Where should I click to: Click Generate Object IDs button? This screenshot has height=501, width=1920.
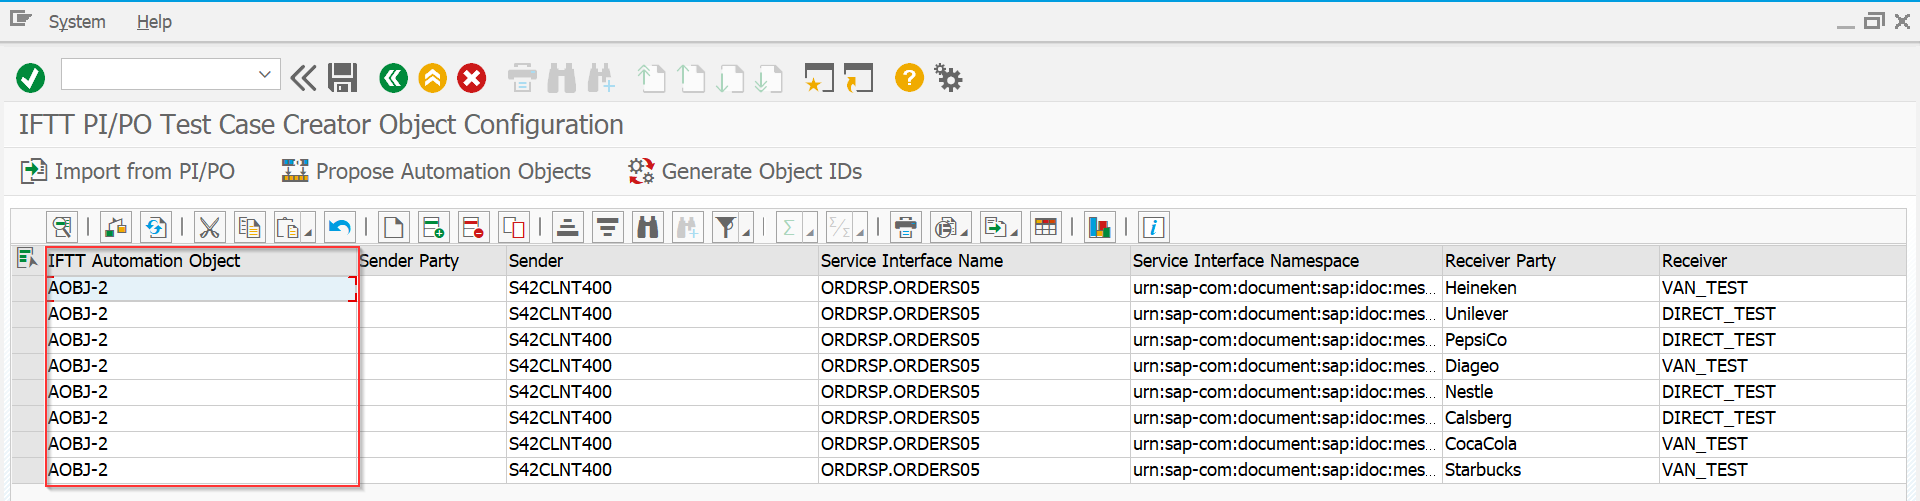coord(745,172)
